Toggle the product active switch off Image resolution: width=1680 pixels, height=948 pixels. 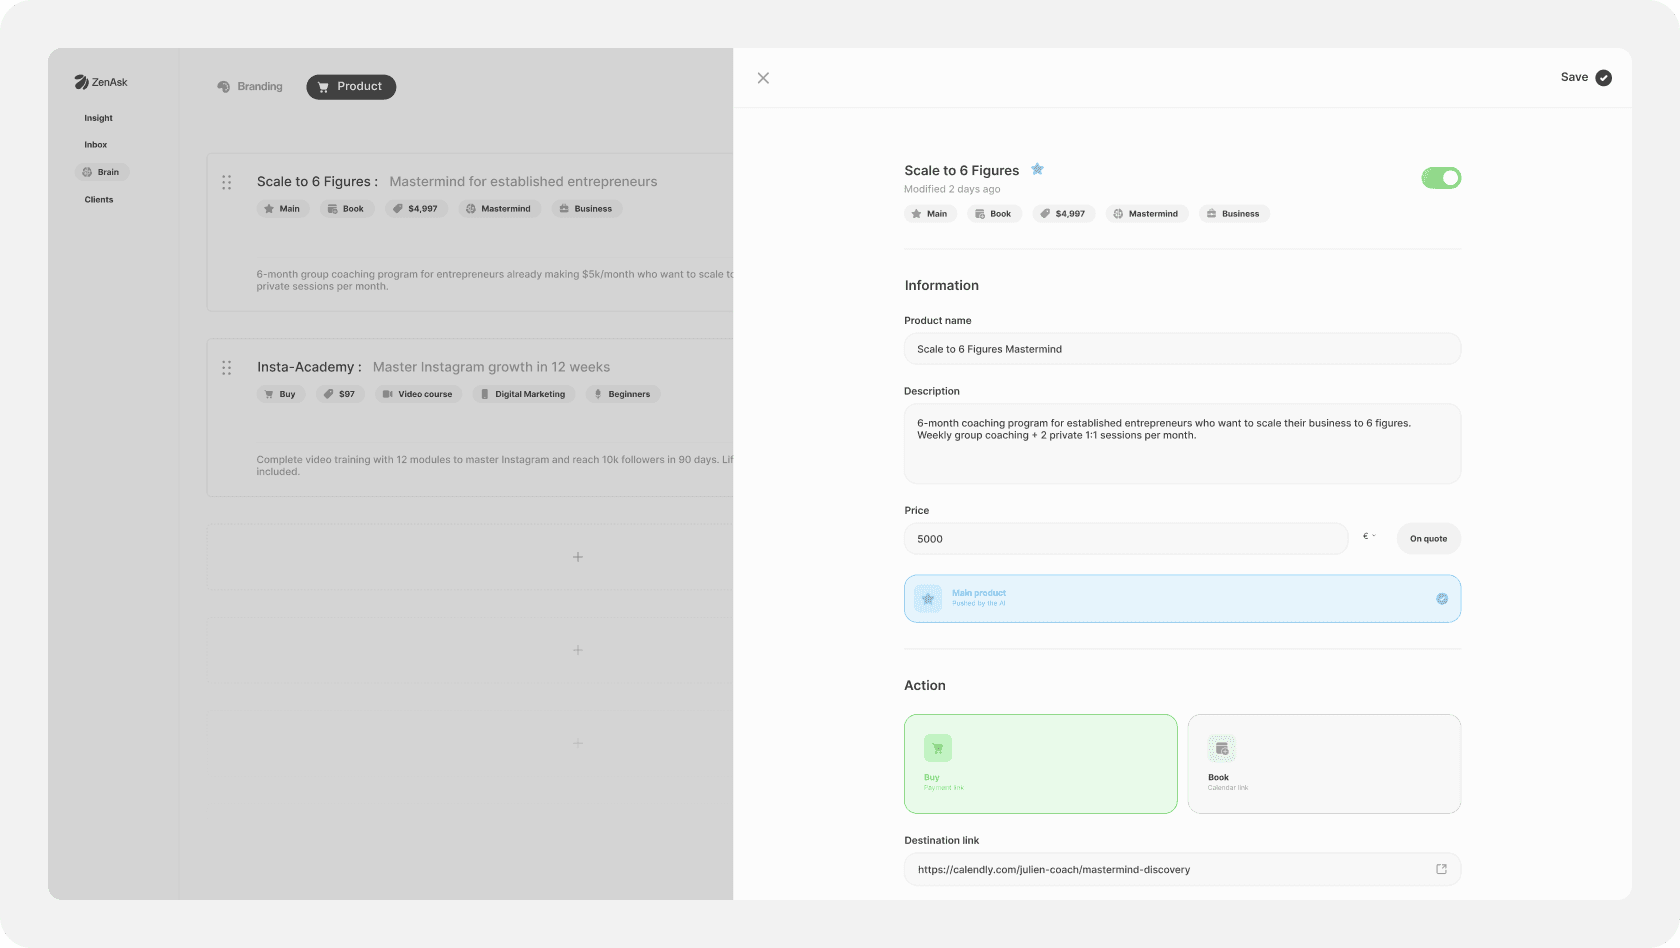[1441, 178]
